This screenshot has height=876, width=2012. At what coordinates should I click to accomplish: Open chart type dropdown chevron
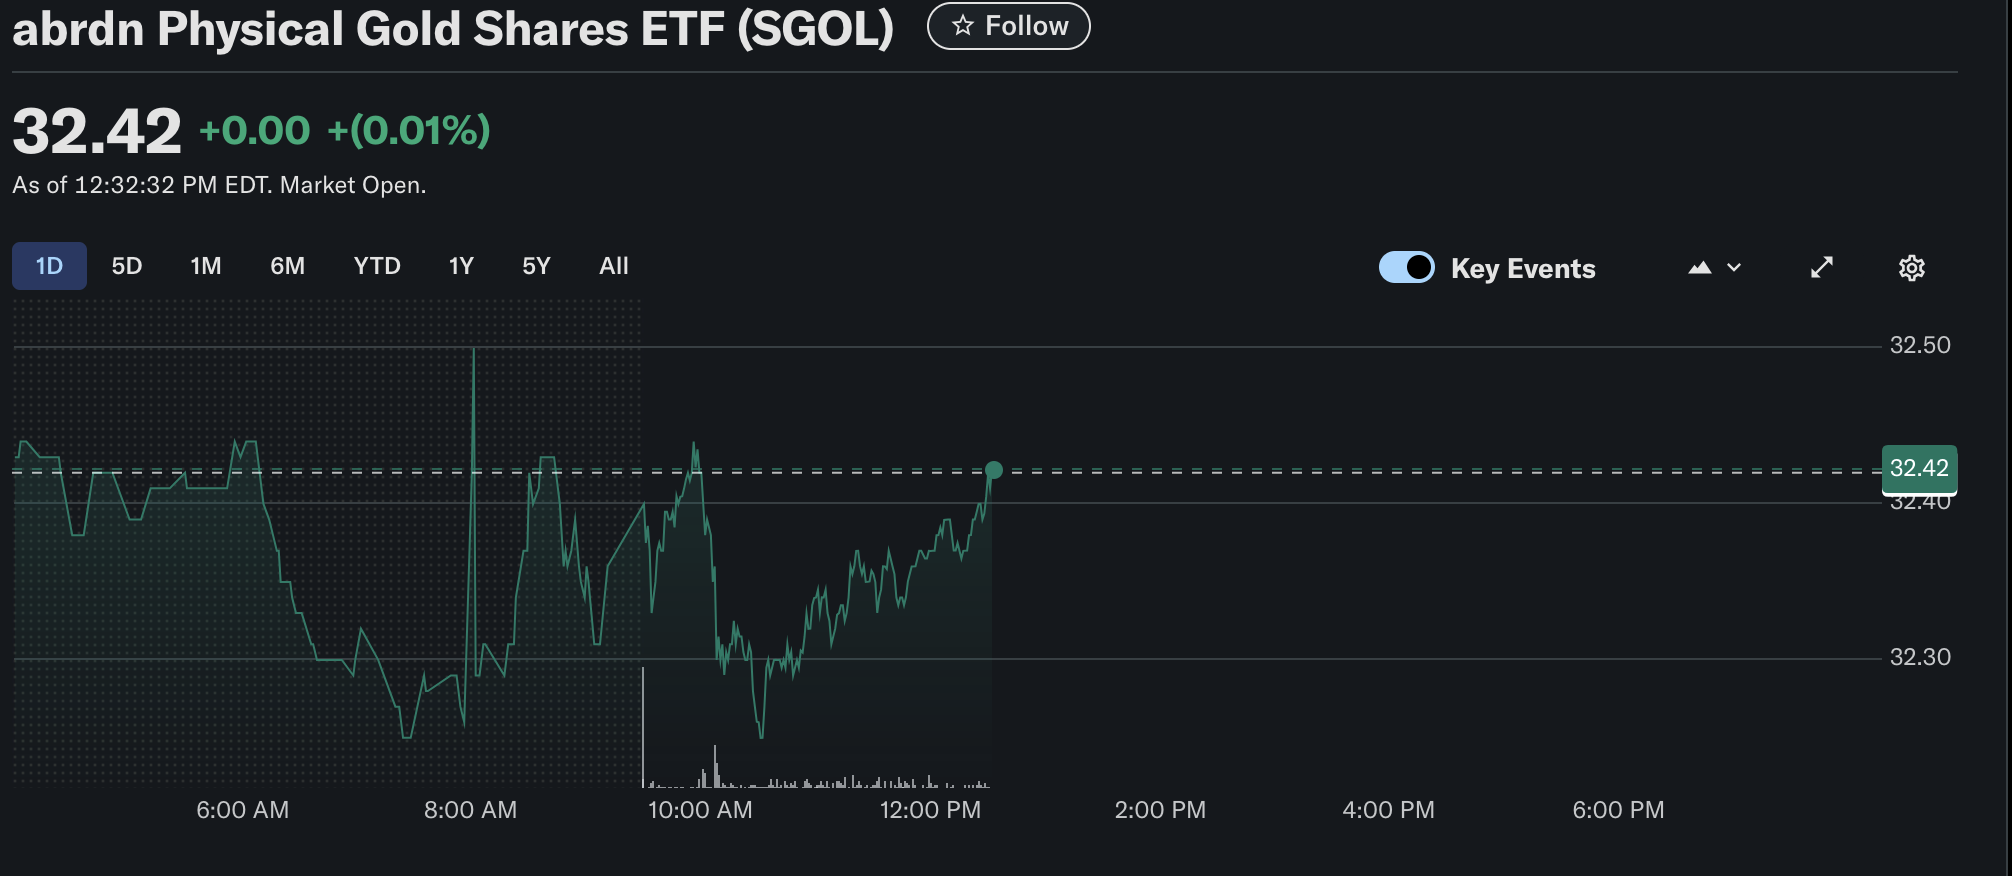1734,267
